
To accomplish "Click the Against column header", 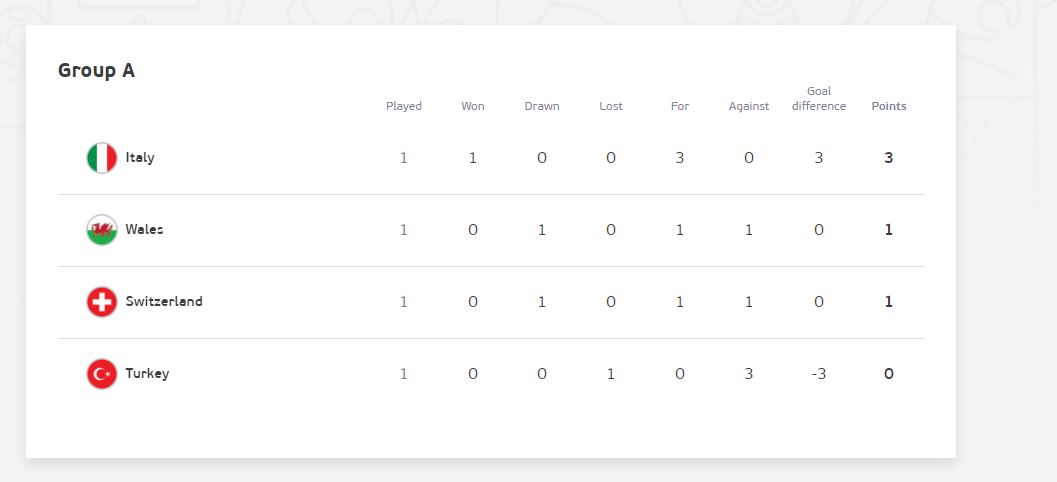I will click(x=749, y=106).
